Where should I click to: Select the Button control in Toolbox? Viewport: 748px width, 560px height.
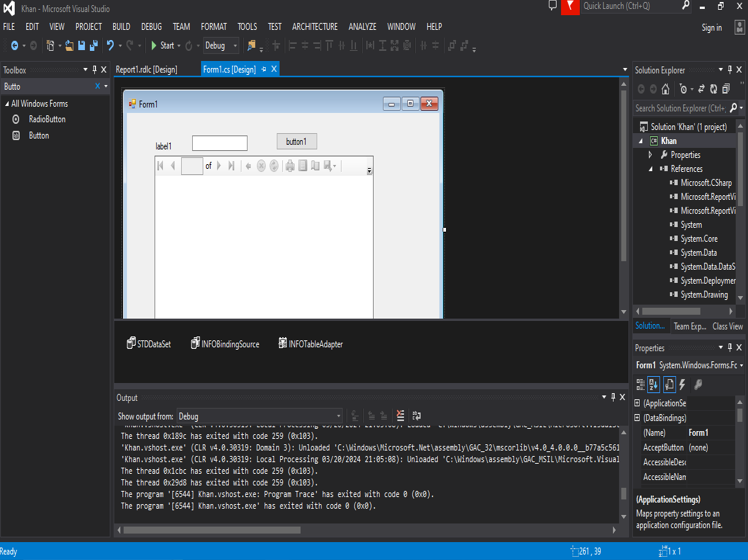coord(39,135)
